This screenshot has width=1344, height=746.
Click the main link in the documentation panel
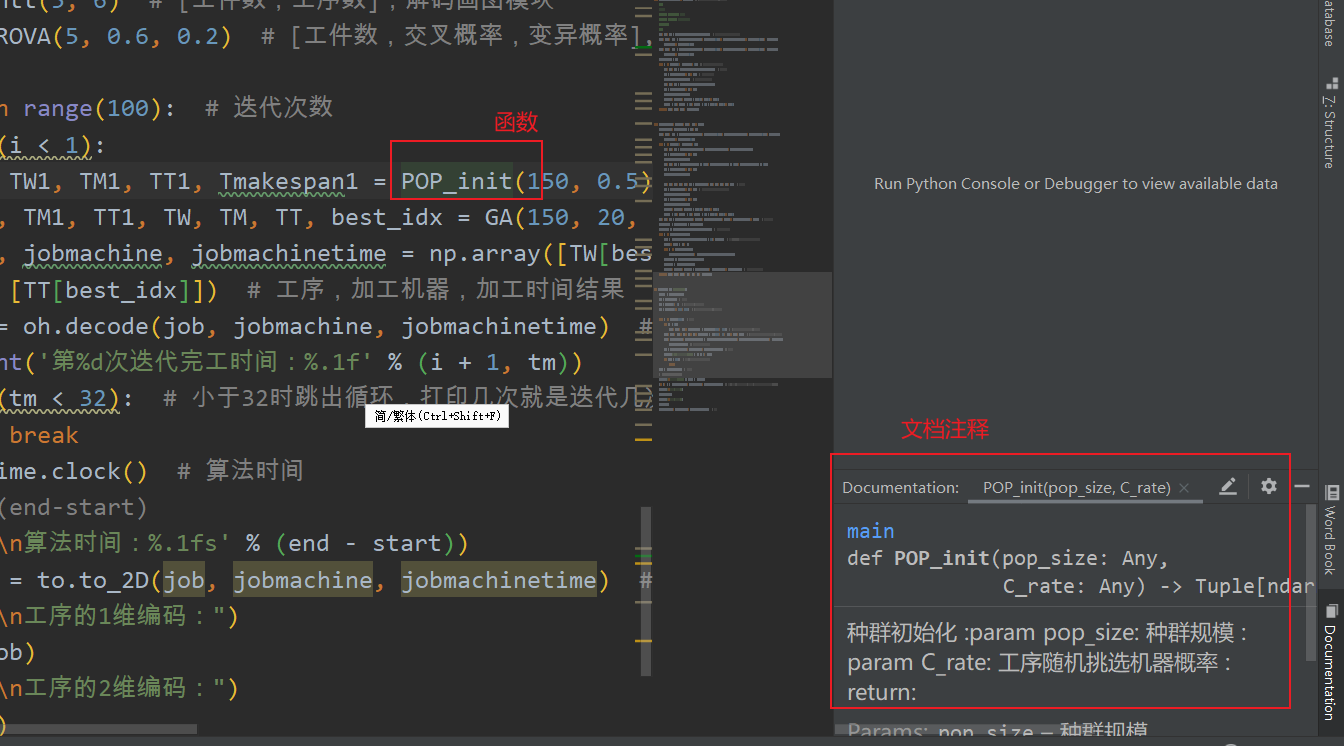[870, 531]
